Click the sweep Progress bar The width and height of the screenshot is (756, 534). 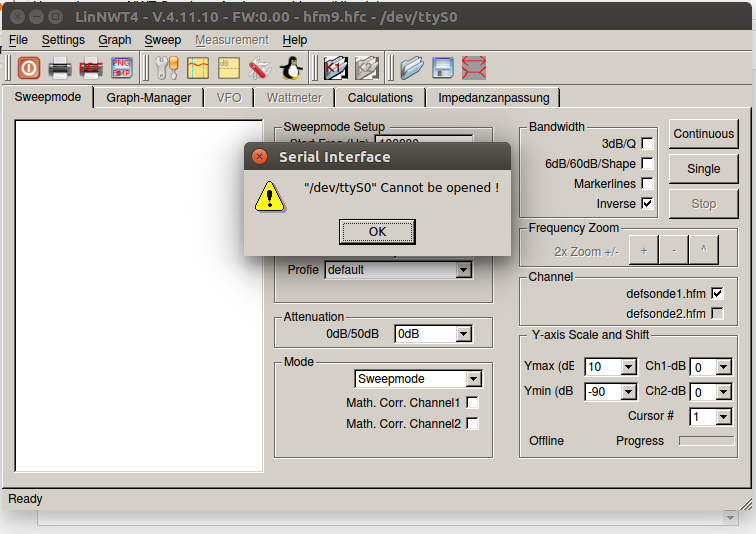[706, 441]
